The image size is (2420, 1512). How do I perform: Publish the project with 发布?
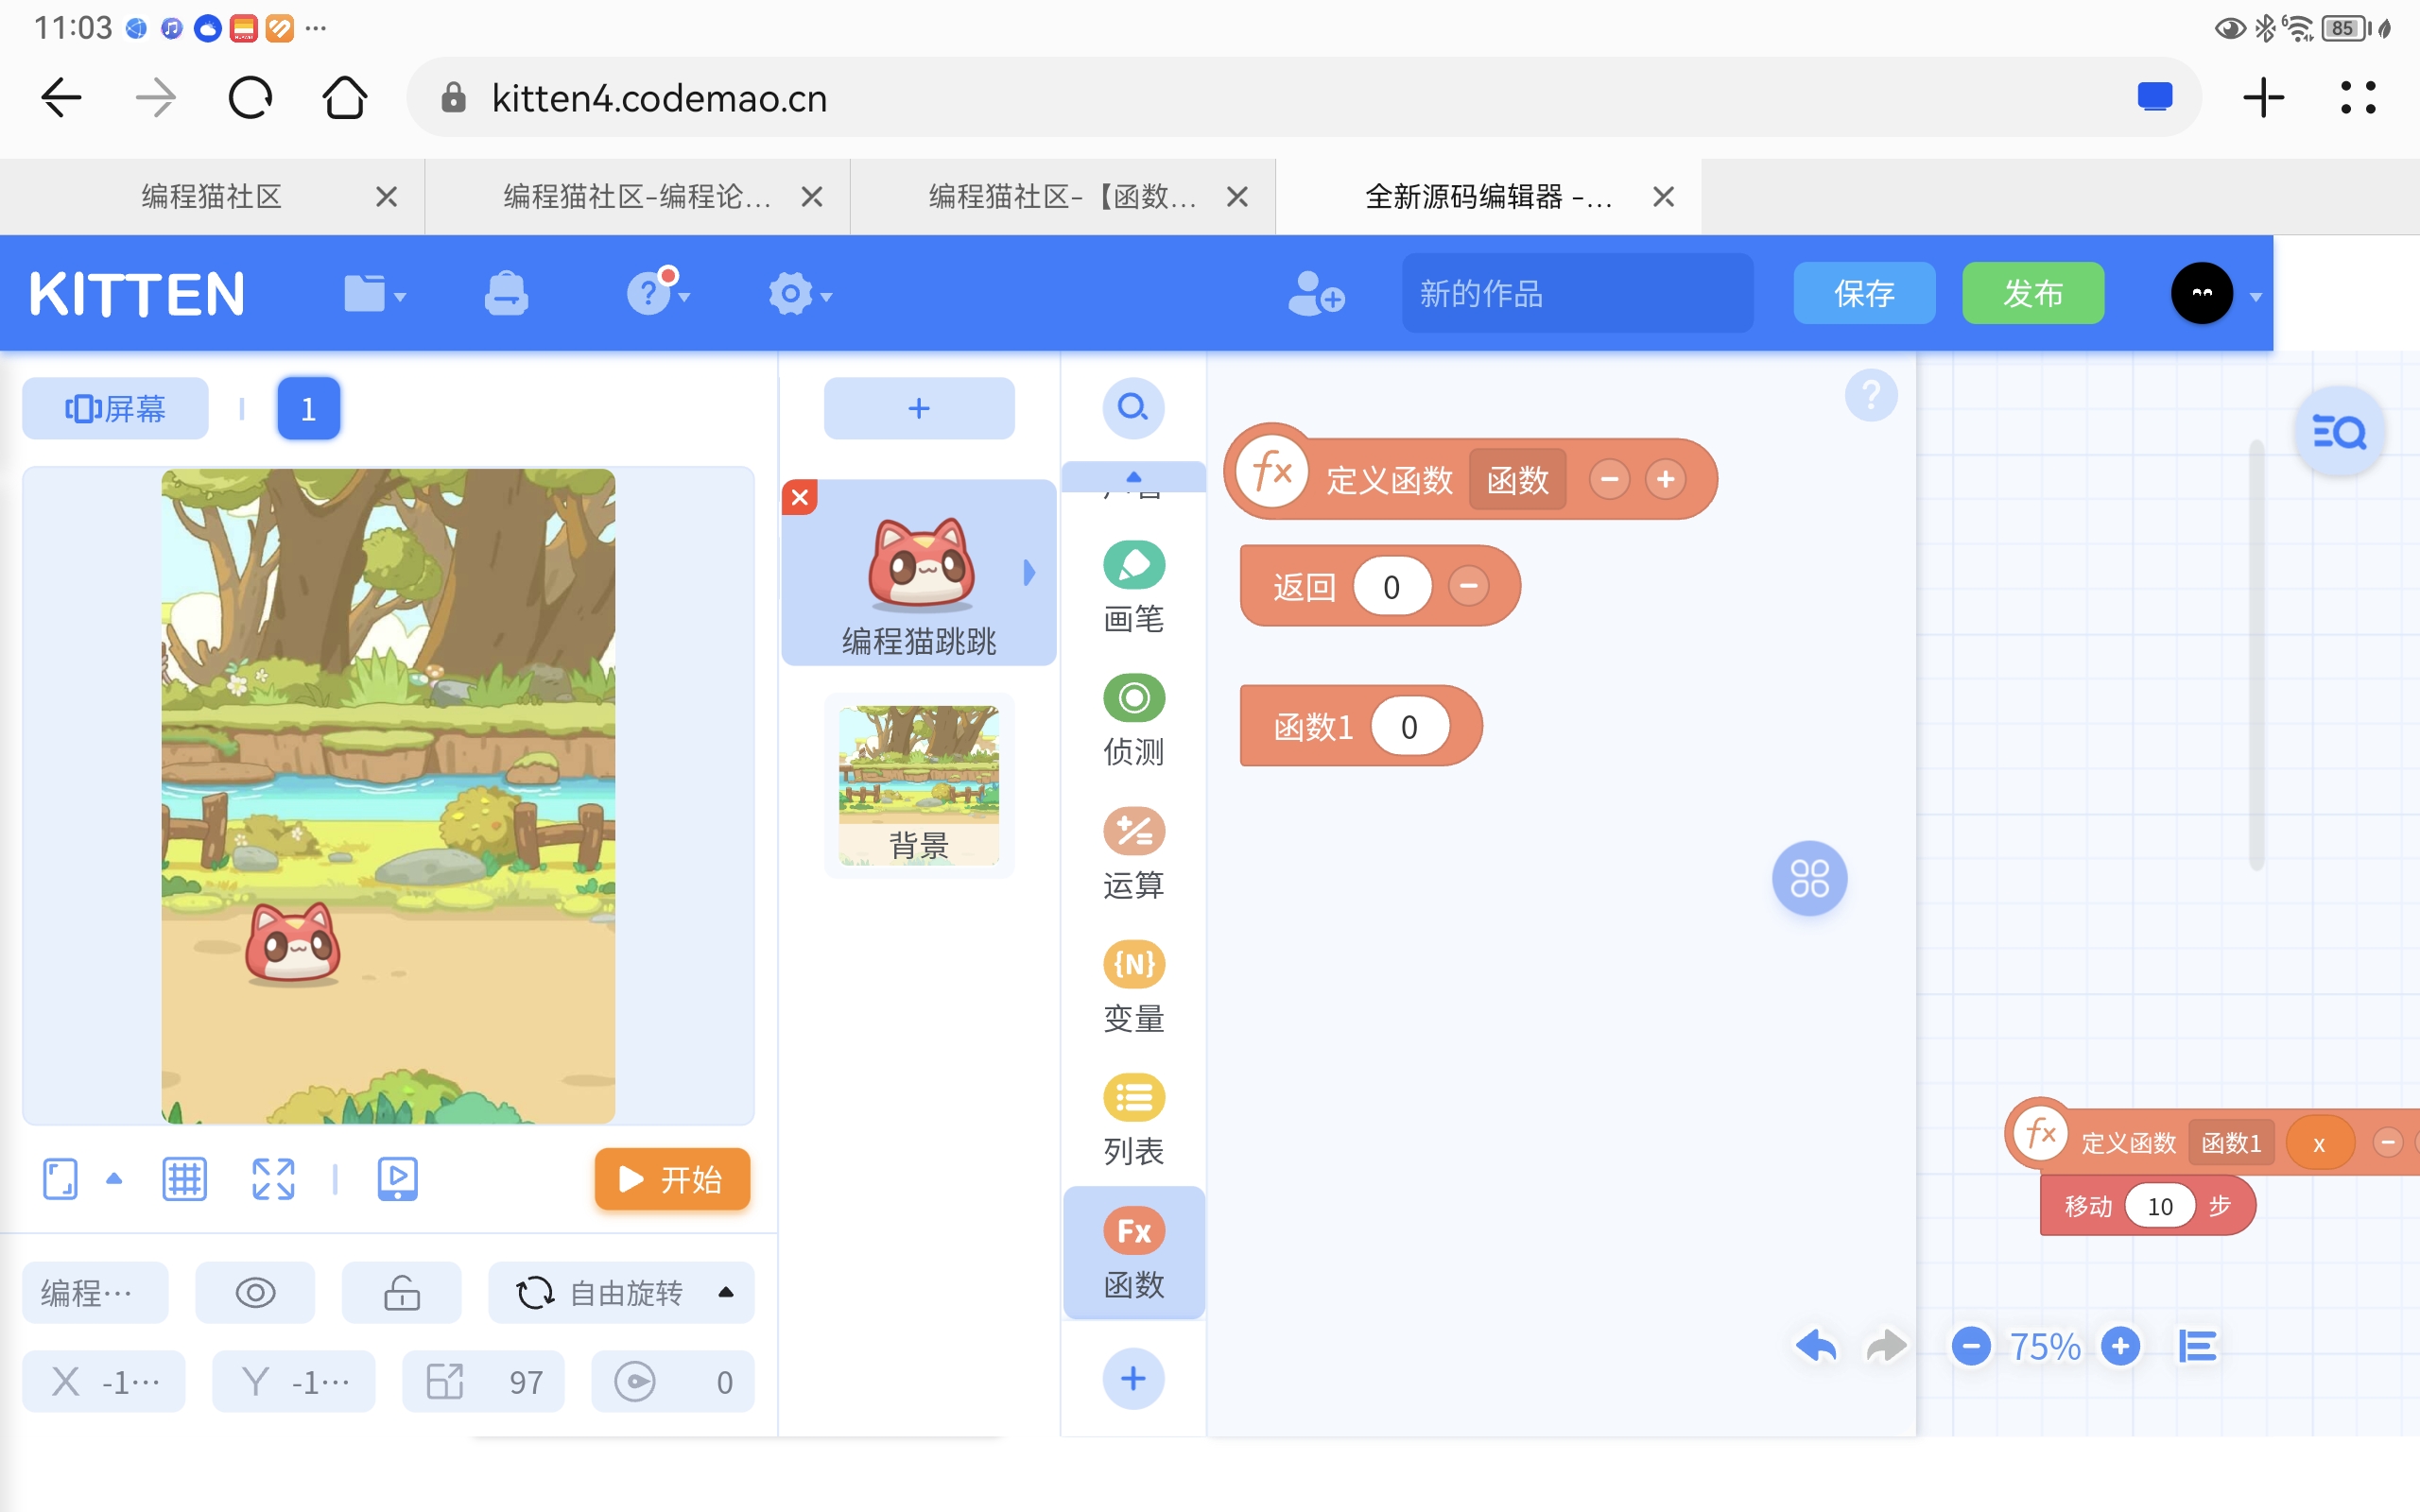pos(2033,293)
